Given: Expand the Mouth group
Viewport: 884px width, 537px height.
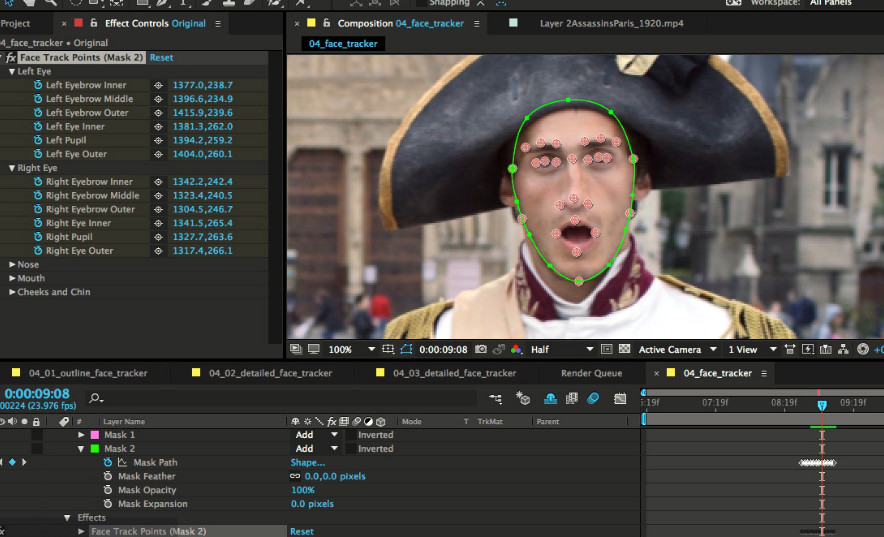Looking at the screenshot, I should [12, 278].
